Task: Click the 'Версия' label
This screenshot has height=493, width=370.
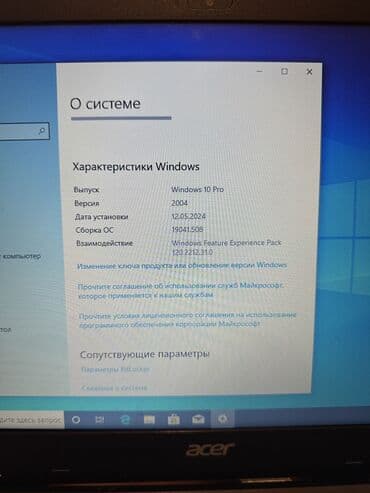Action: (87, 203)
